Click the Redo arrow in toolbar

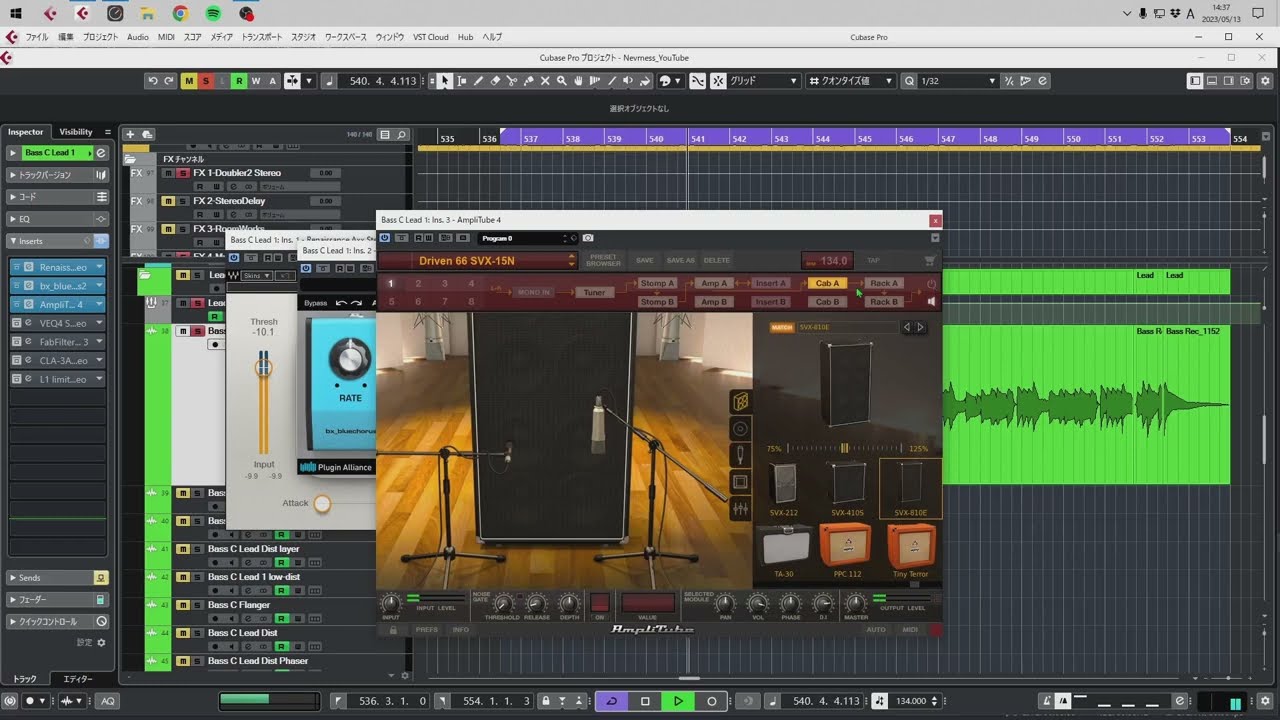pos(169,81)
